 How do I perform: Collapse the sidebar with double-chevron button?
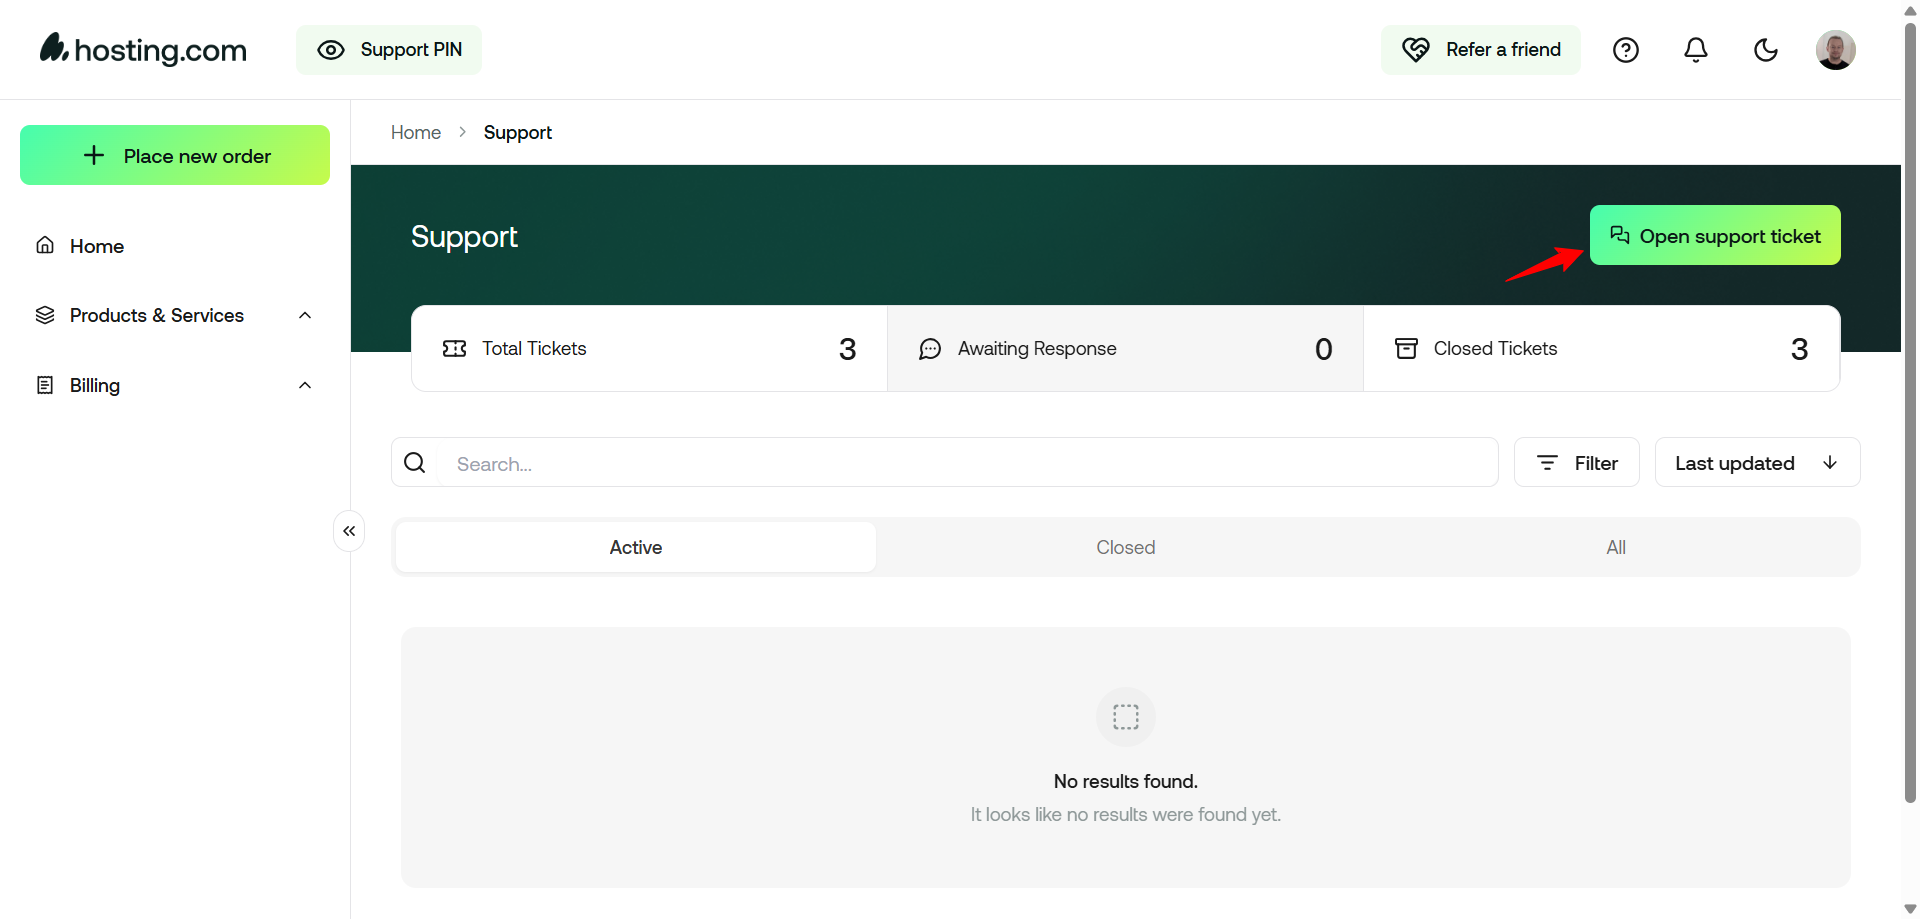[349, 531]
